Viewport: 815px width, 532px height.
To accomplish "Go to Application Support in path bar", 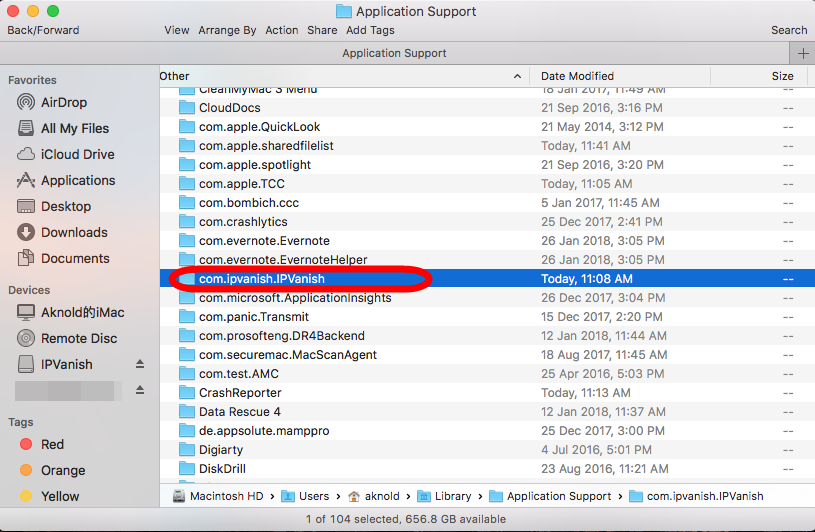I will (550, 496).
